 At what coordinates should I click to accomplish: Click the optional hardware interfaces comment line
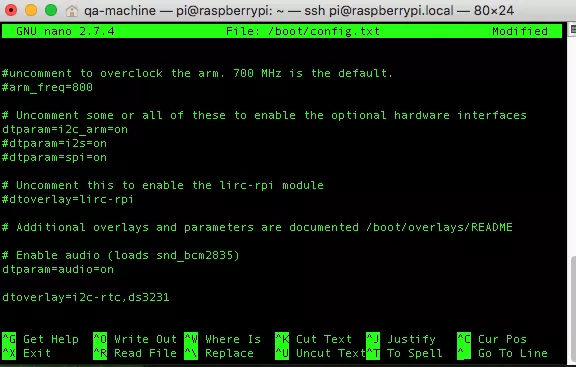[x=264, y=115]
